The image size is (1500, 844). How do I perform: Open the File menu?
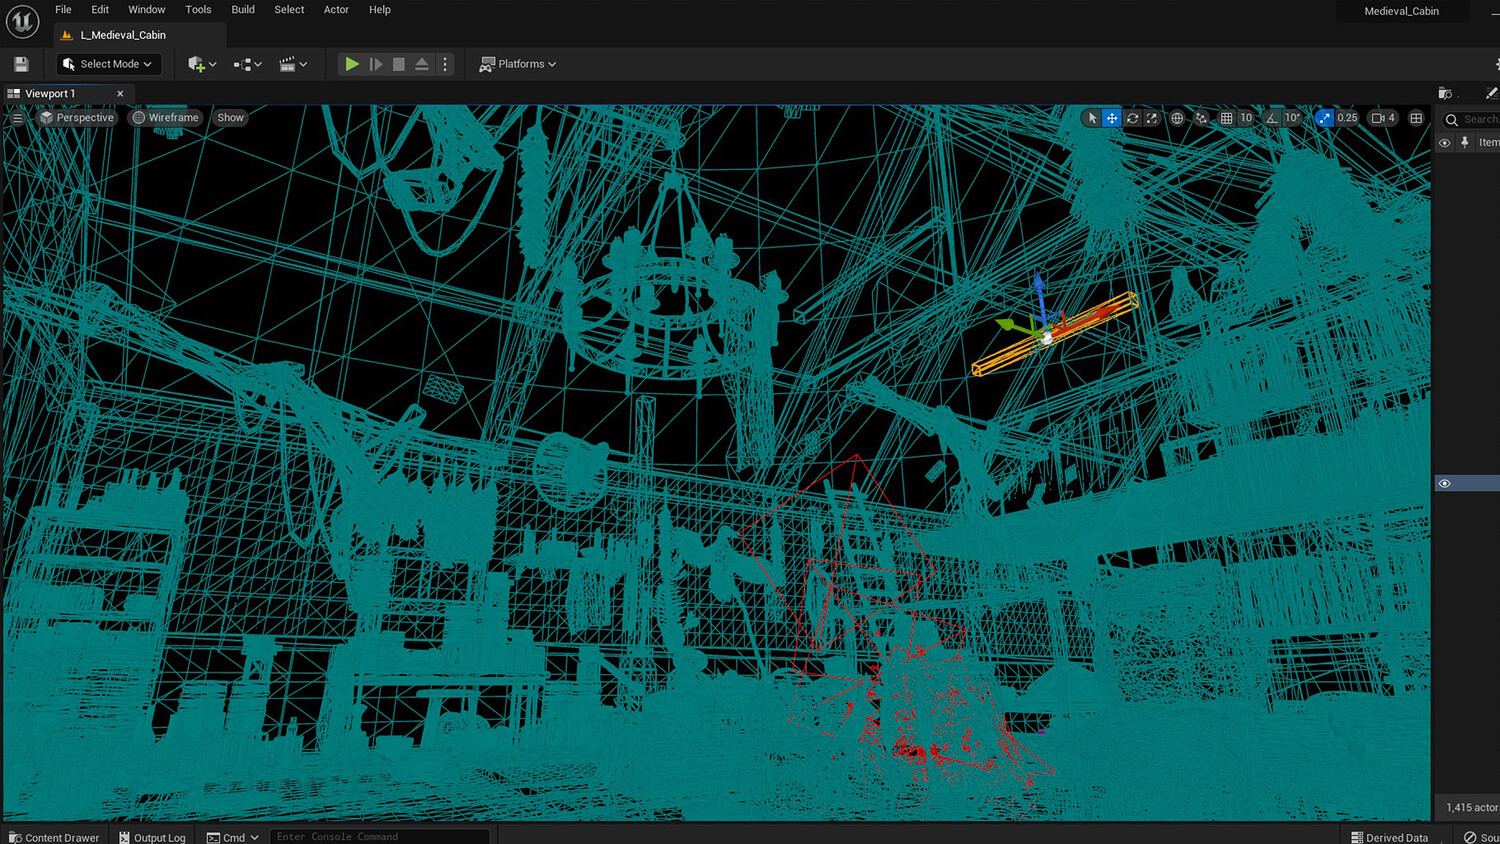63,10
